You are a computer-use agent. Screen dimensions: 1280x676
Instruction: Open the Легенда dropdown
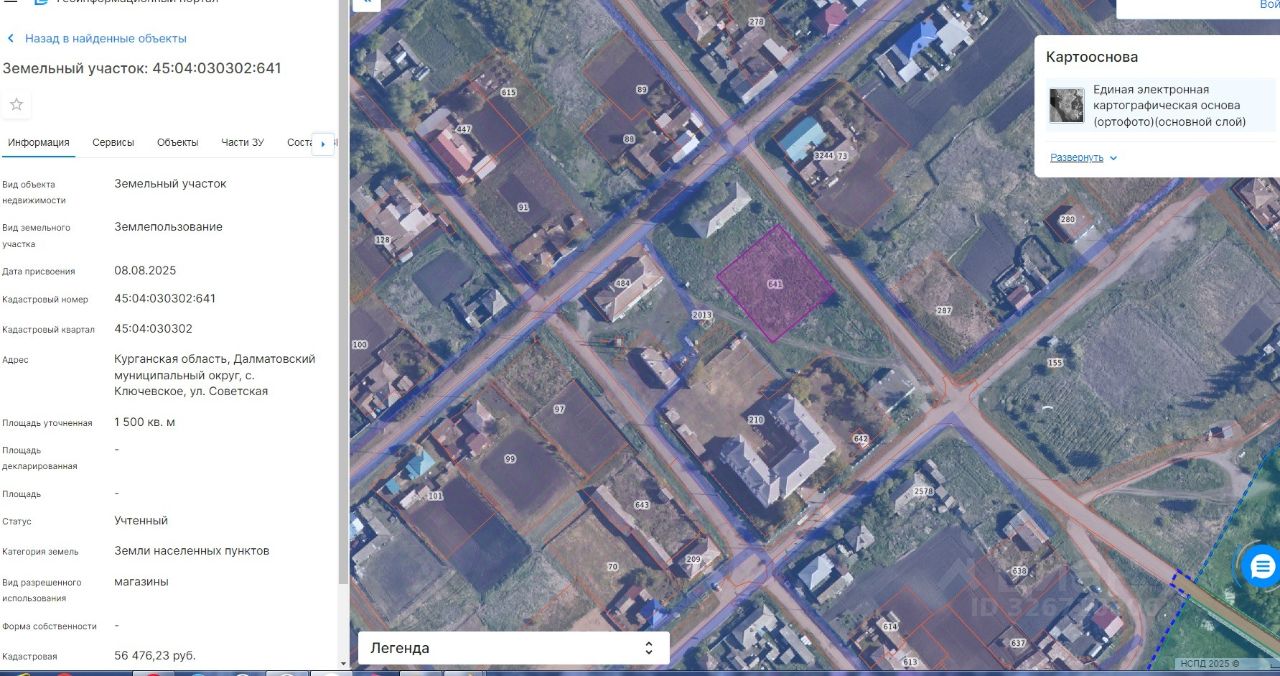513,648
